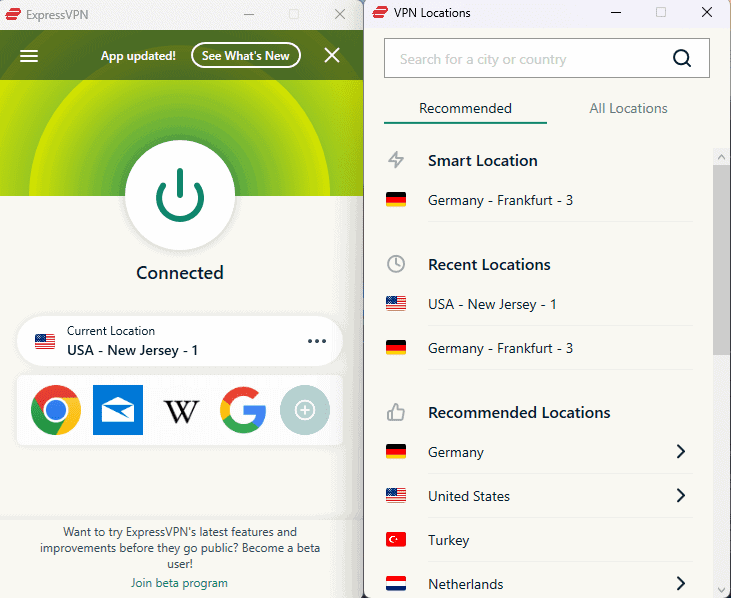Select the Current Location USA - New Jersey - 1 card
The width and height of the screenshot is (731, 598).
coord(179,341)
